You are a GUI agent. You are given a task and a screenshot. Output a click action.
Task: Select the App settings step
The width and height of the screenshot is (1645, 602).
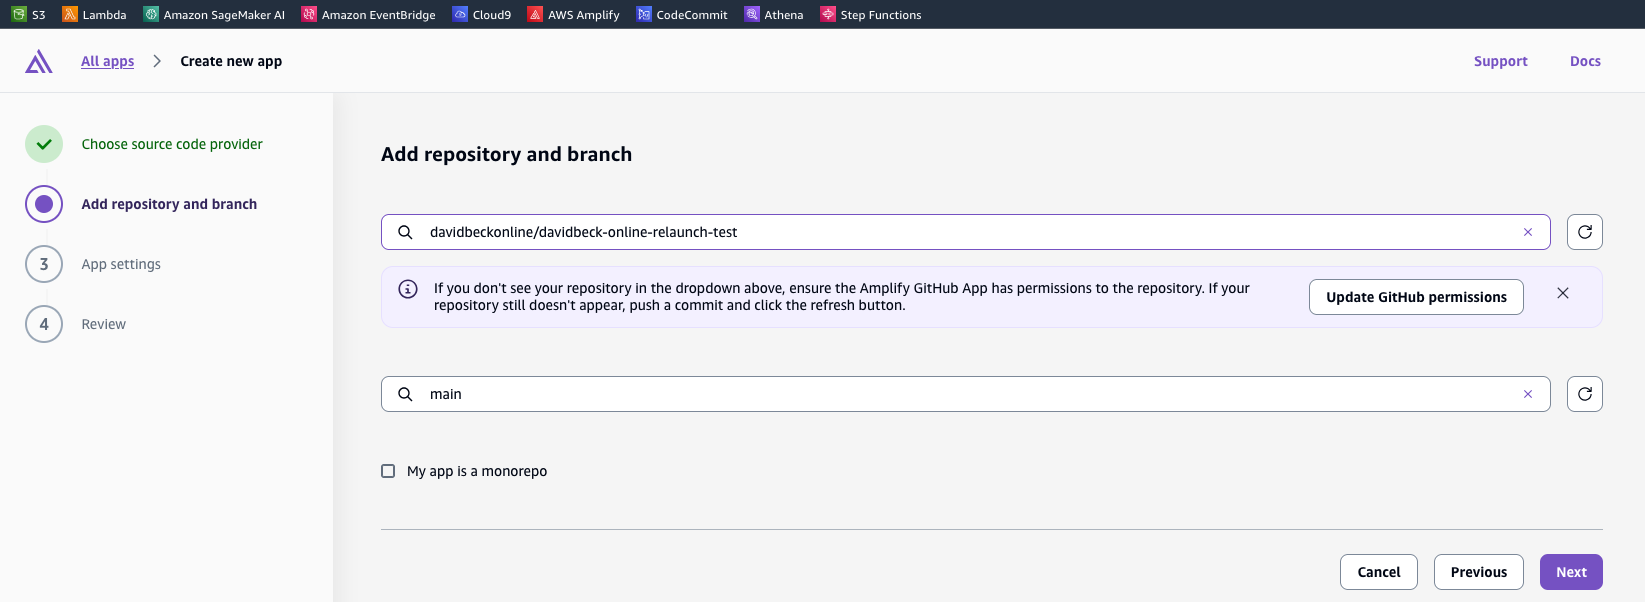pyautogui.click(x=121, y=264)
